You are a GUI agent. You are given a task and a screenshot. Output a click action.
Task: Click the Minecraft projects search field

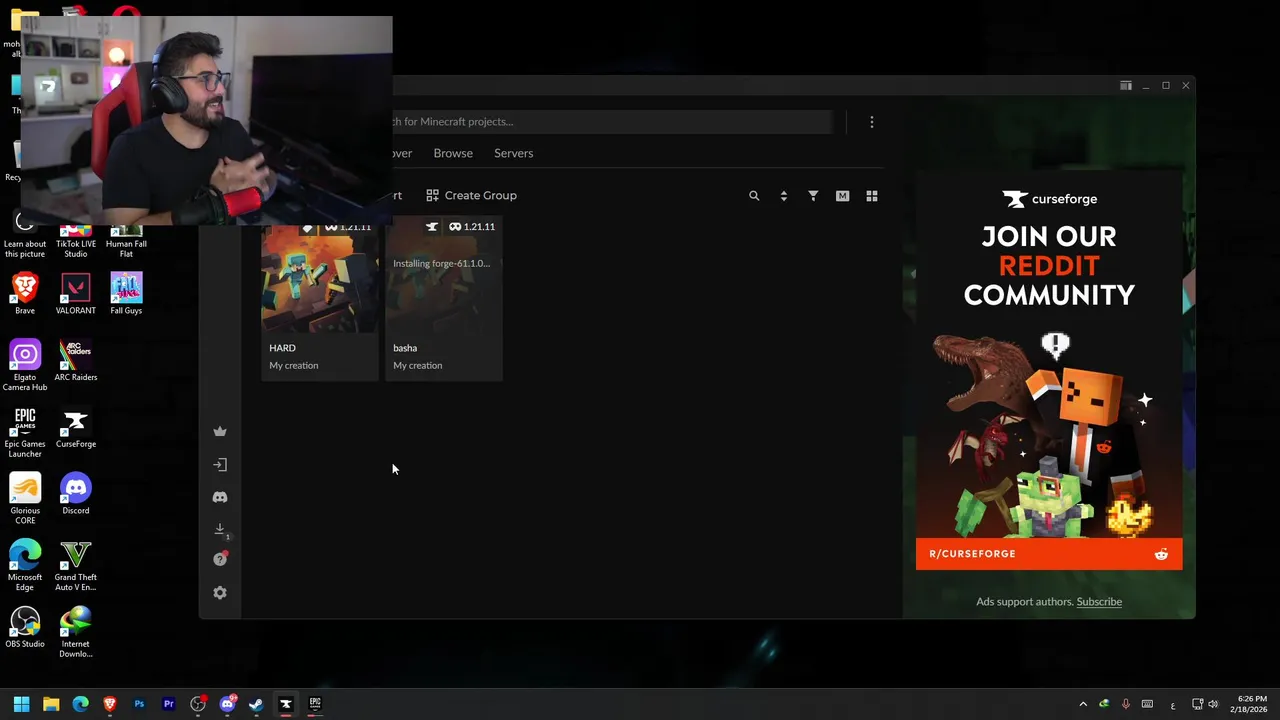(x=611, y=122)
